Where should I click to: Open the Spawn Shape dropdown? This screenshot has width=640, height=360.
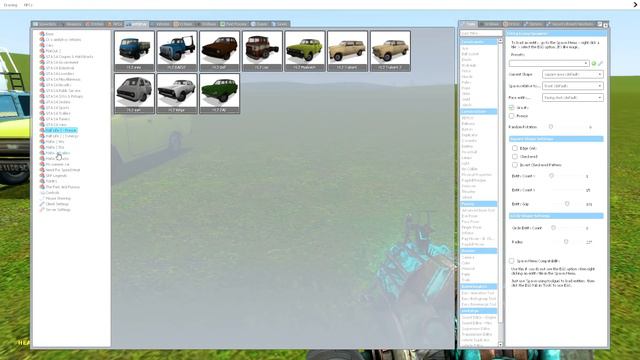coord(573,75)
